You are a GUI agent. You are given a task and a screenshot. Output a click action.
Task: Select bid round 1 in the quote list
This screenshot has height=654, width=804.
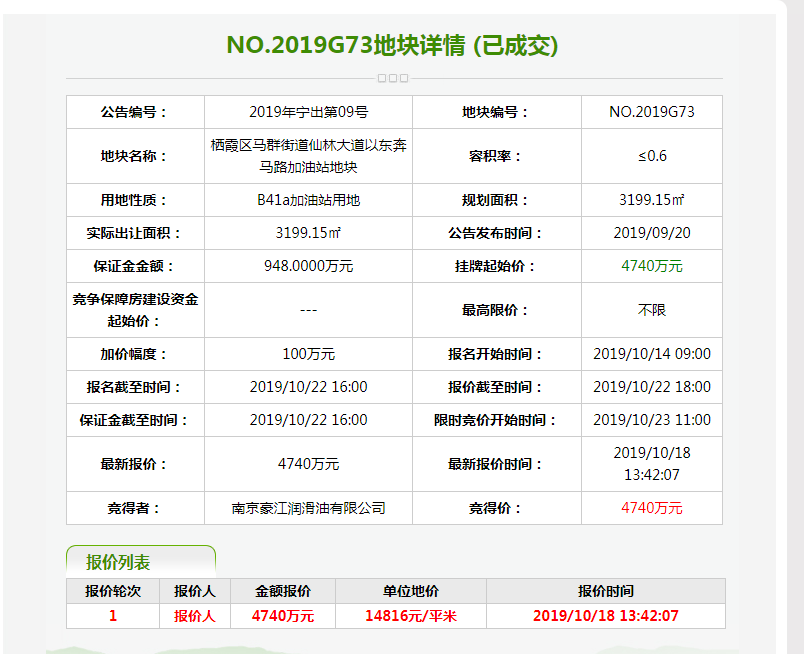pos(113,616)
